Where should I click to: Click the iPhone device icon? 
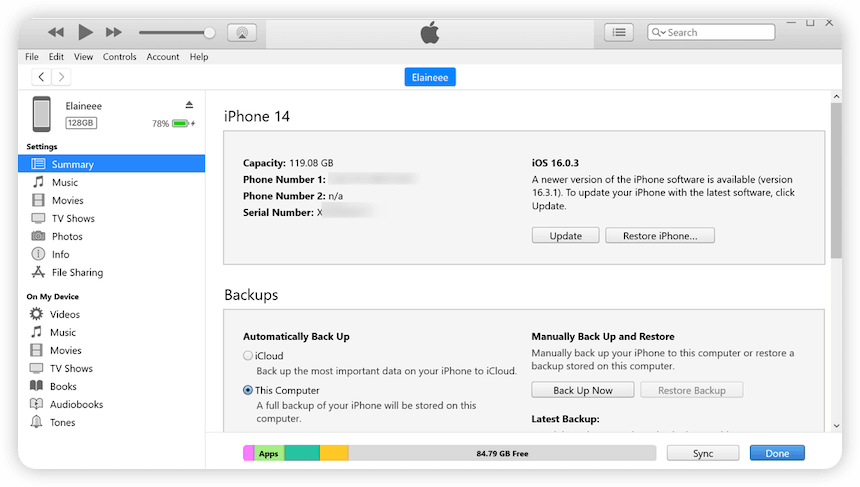click(x=41, y=113)
